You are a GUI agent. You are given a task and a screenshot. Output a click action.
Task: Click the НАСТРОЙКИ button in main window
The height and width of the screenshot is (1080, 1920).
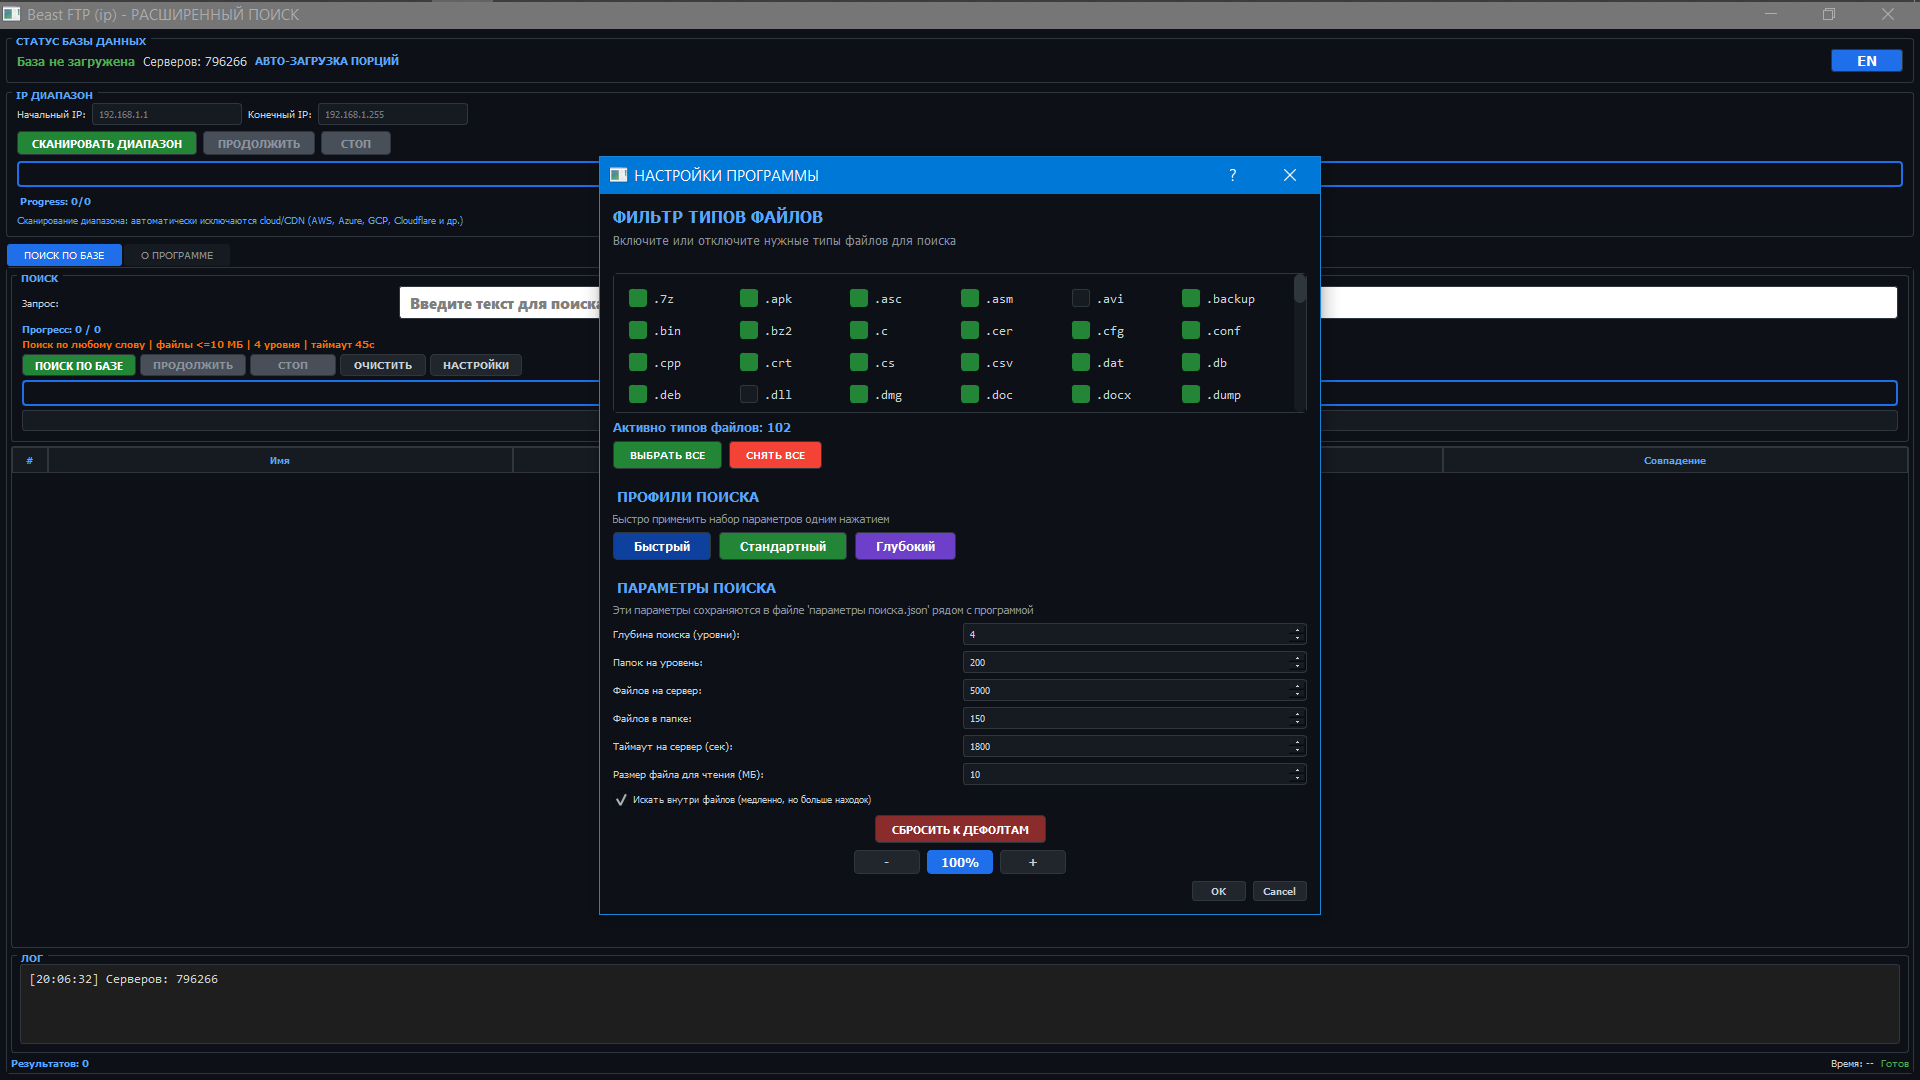point(476,365)
